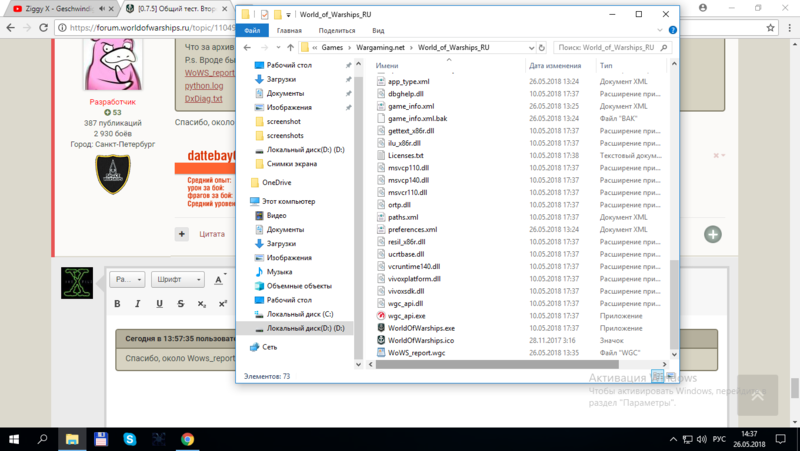Select Games in the address breadcrumb

tap(332, 47)
